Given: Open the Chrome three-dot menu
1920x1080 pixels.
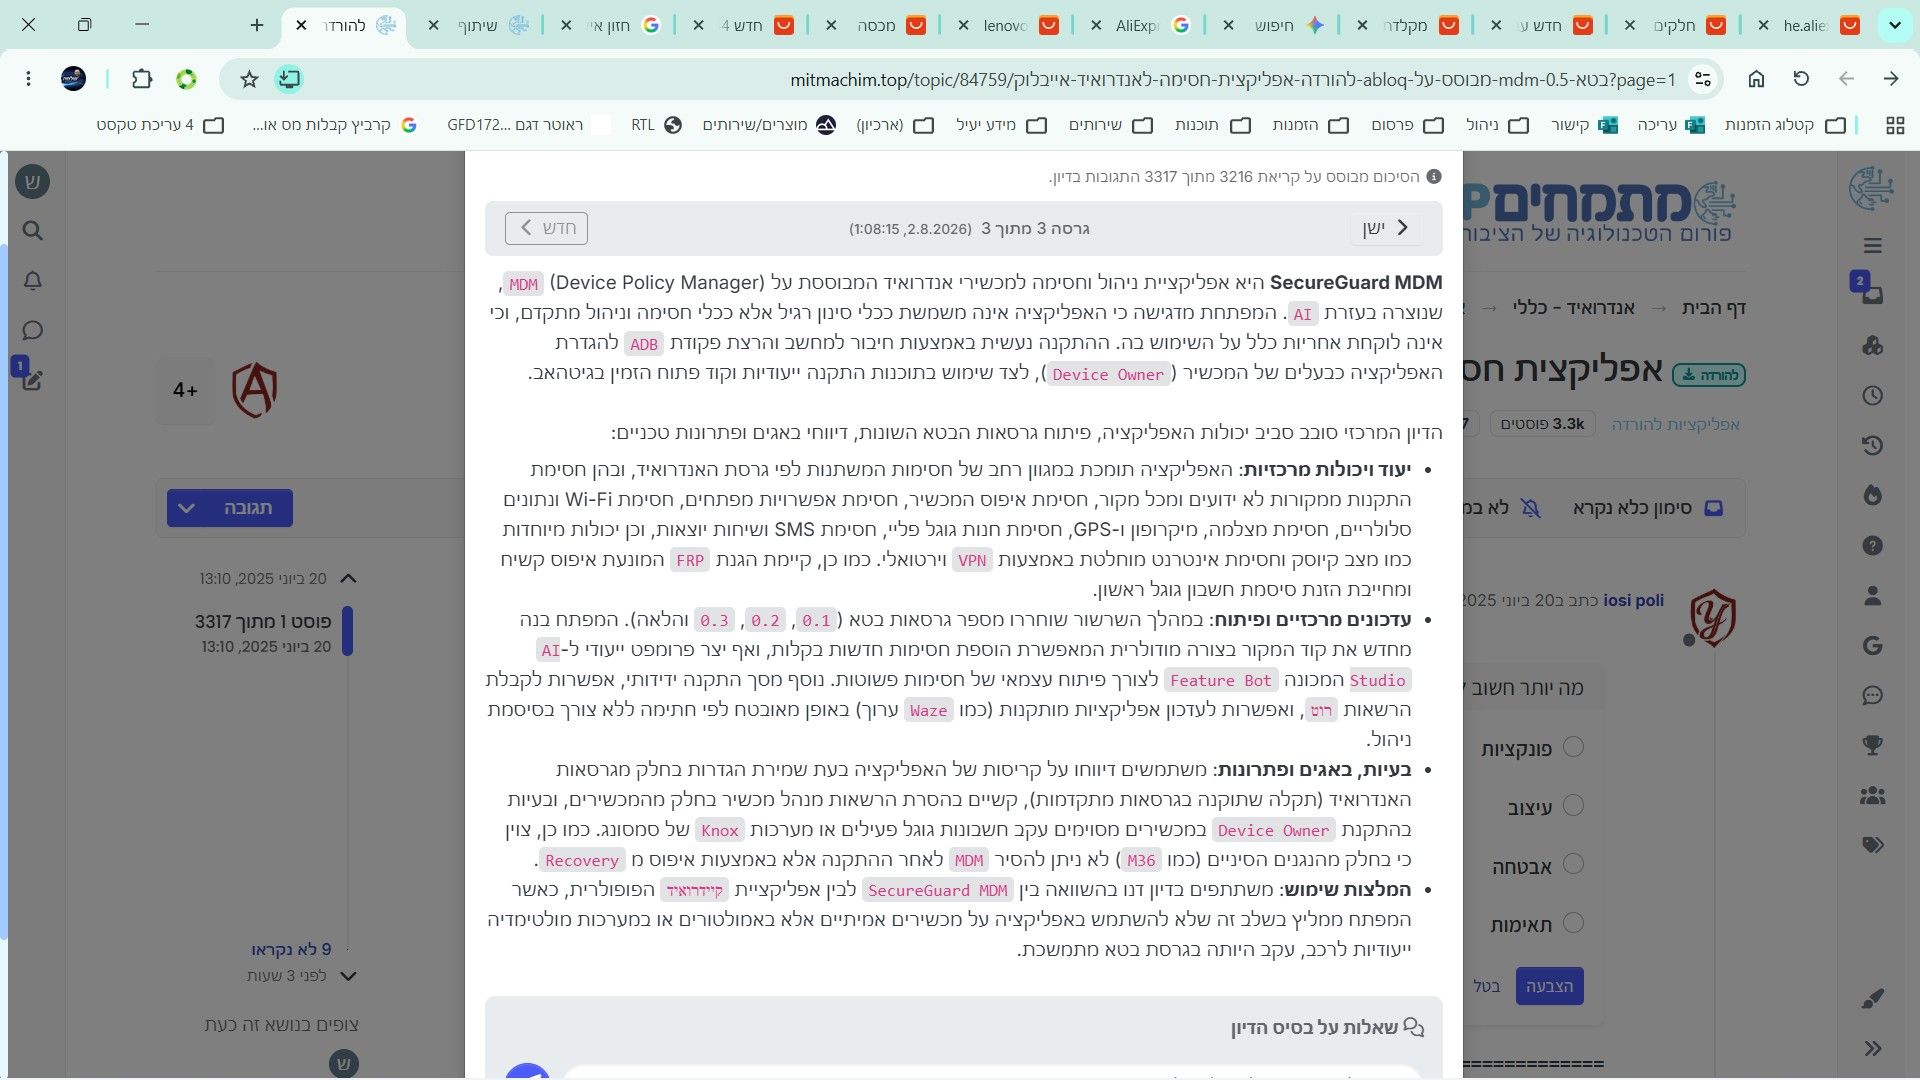Looking at the screenshot, I should pyautogui.click(x=28, y=79).
